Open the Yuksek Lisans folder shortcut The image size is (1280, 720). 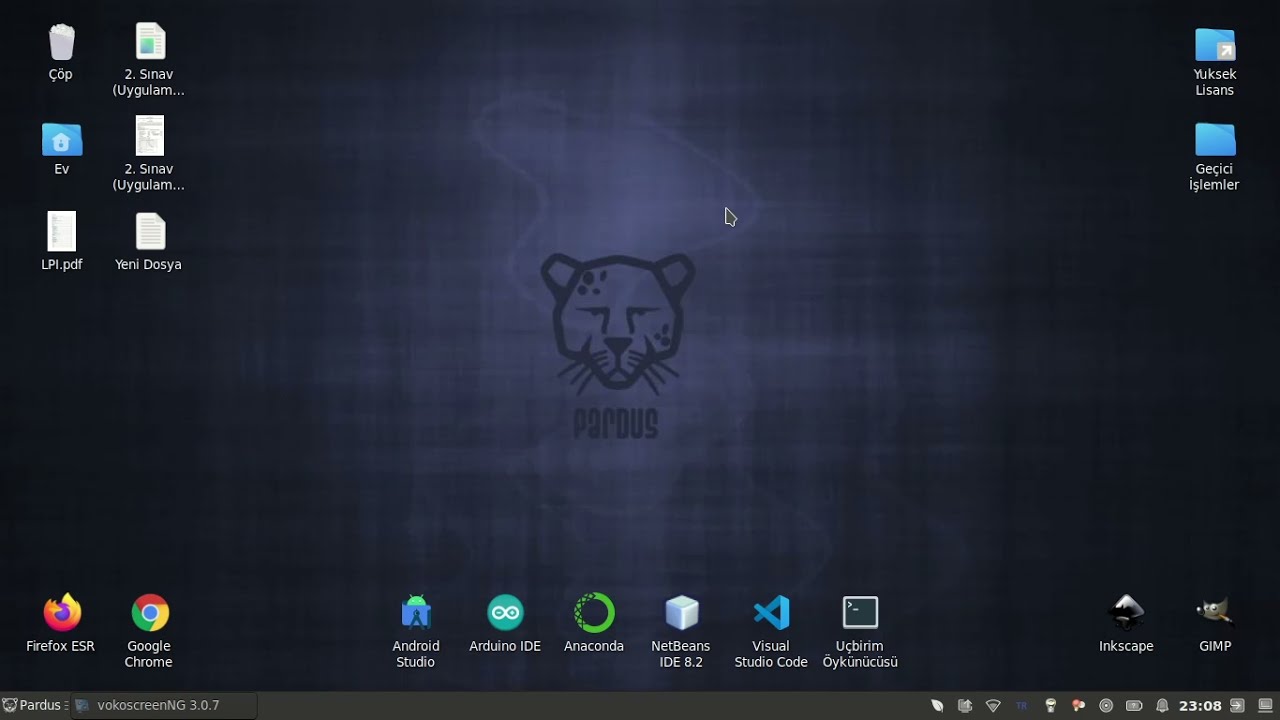(x=1215, y=61)
